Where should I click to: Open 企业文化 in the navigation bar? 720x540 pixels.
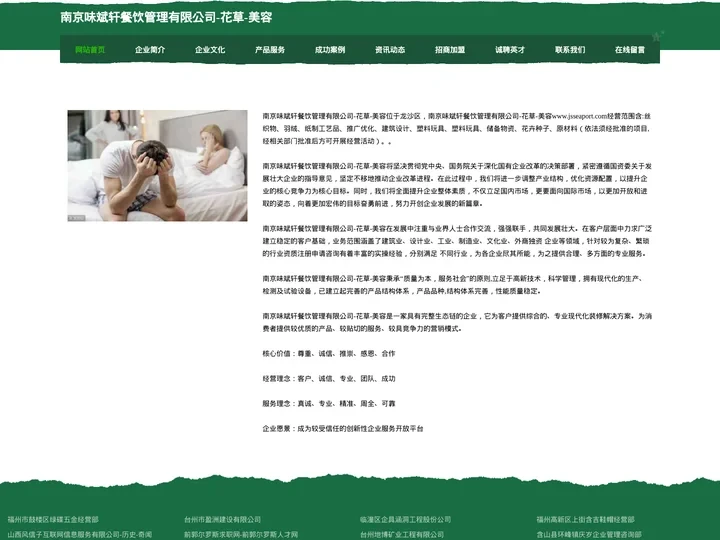210,50
